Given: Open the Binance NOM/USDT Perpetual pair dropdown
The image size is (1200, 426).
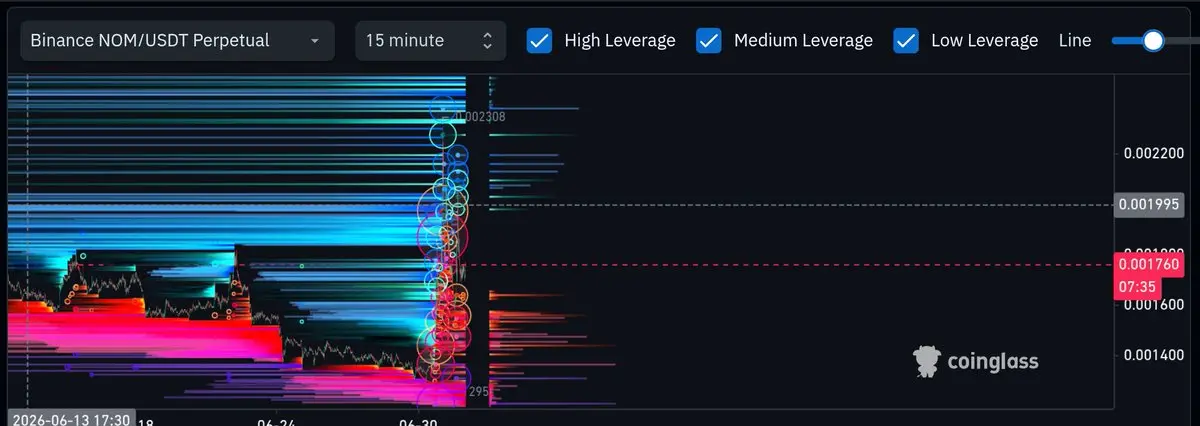Looking at the screenshot, I should (178, 41).
